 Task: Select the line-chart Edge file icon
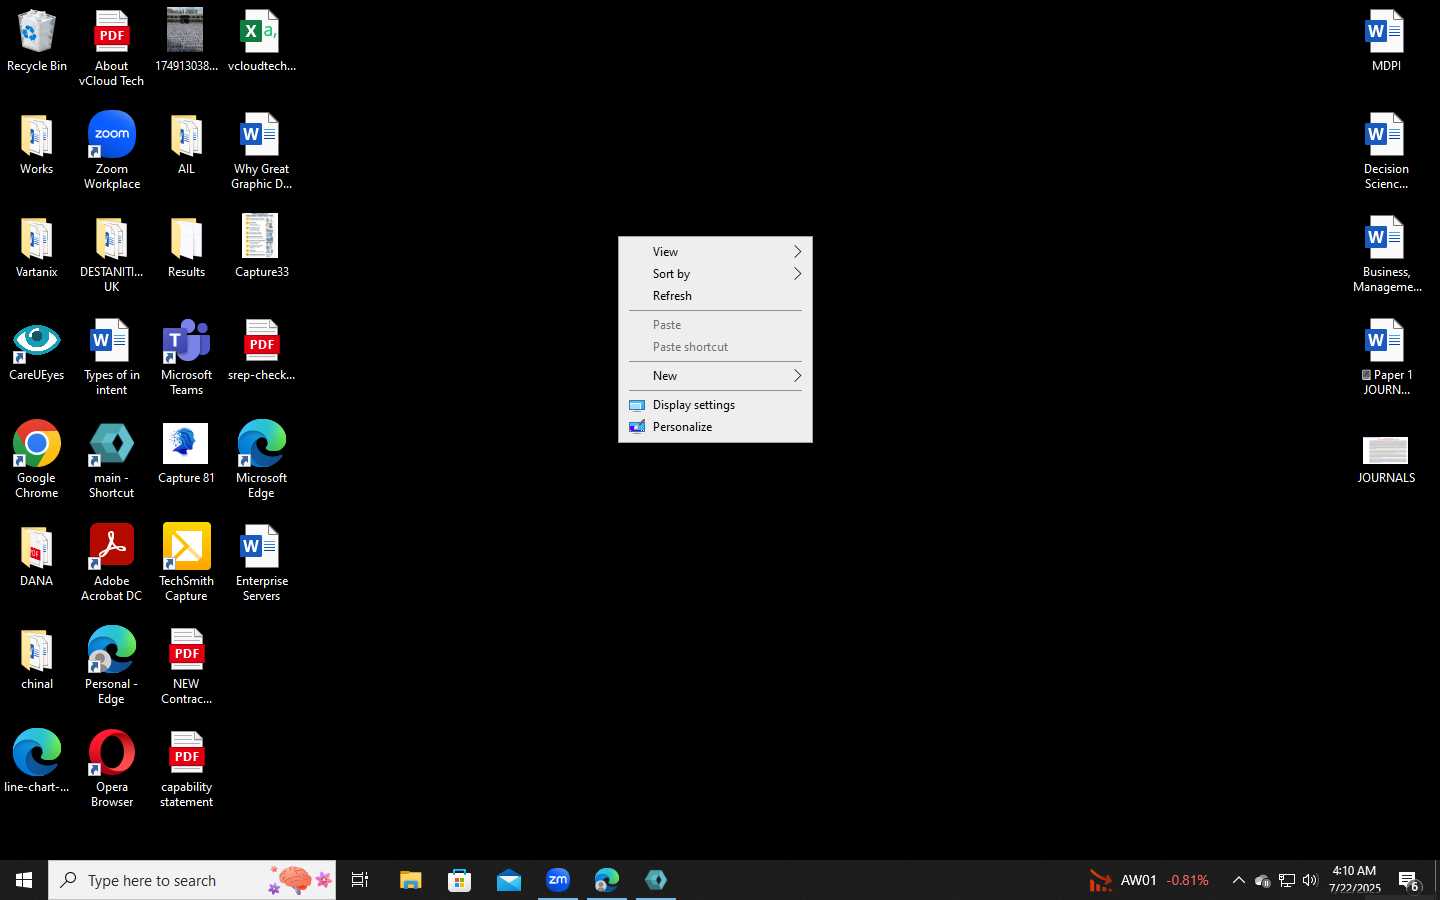[37, 762]
